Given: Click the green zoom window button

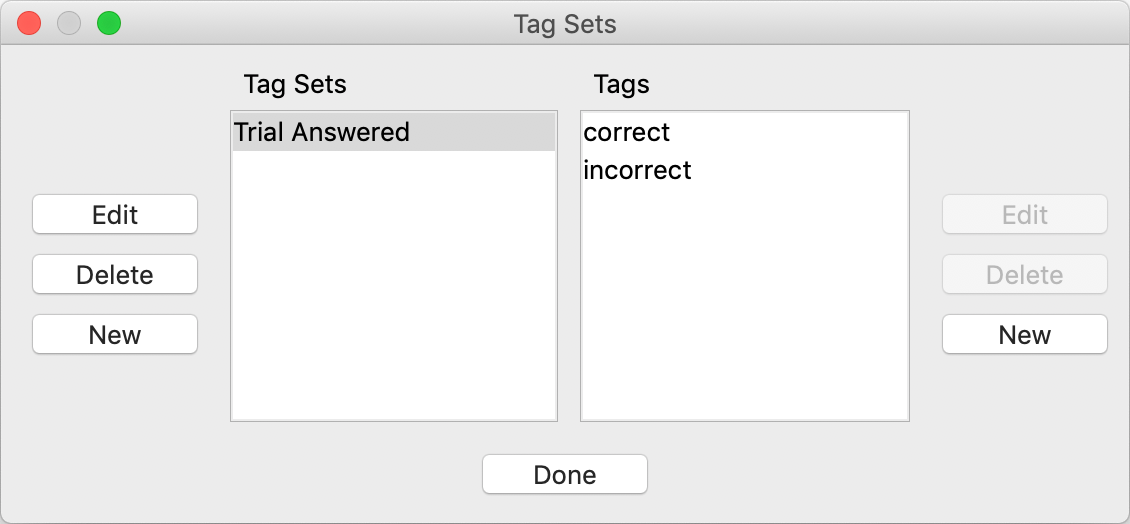Looking at the screenshot, I should tap(108, 23).
